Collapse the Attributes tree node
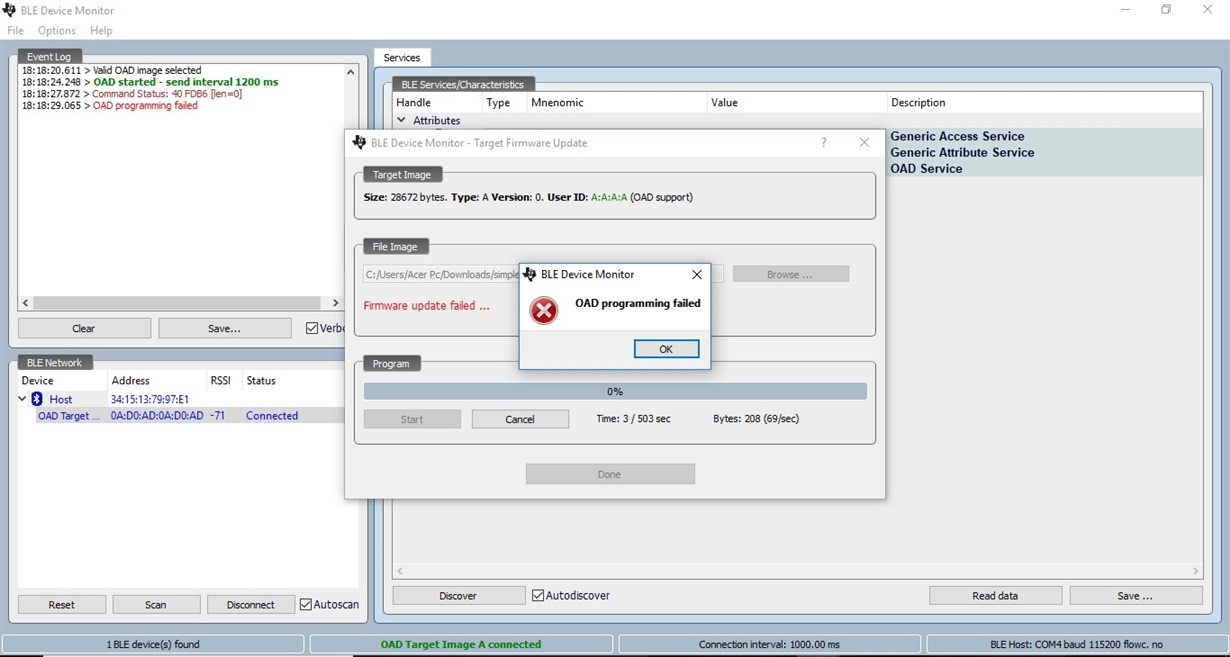 point(402,120)
